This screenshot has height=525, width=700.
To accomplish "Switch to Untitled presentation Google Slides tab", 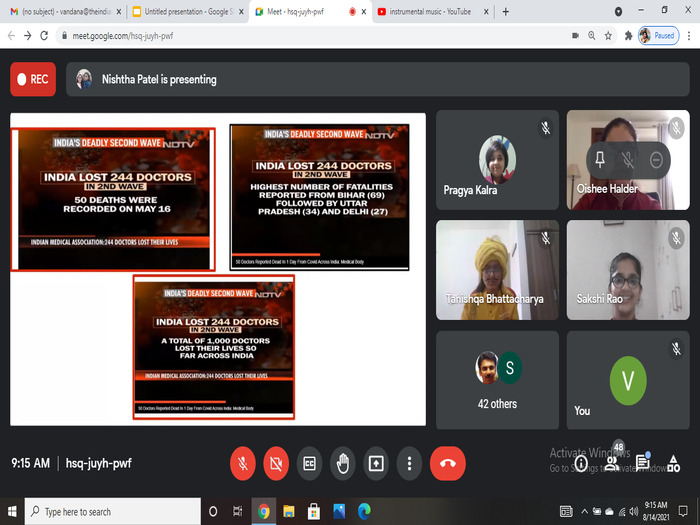I will coord(188,12).
